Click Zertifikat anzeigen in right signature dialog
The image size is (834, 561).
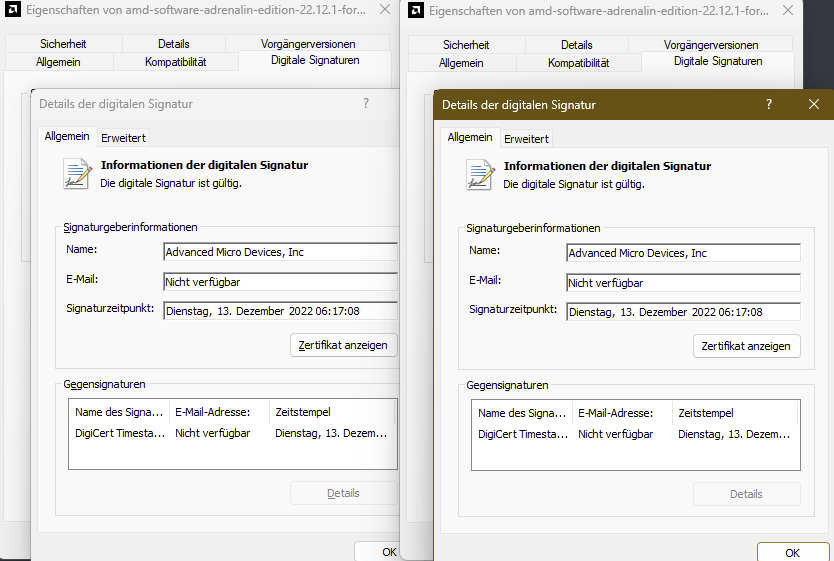746,346
